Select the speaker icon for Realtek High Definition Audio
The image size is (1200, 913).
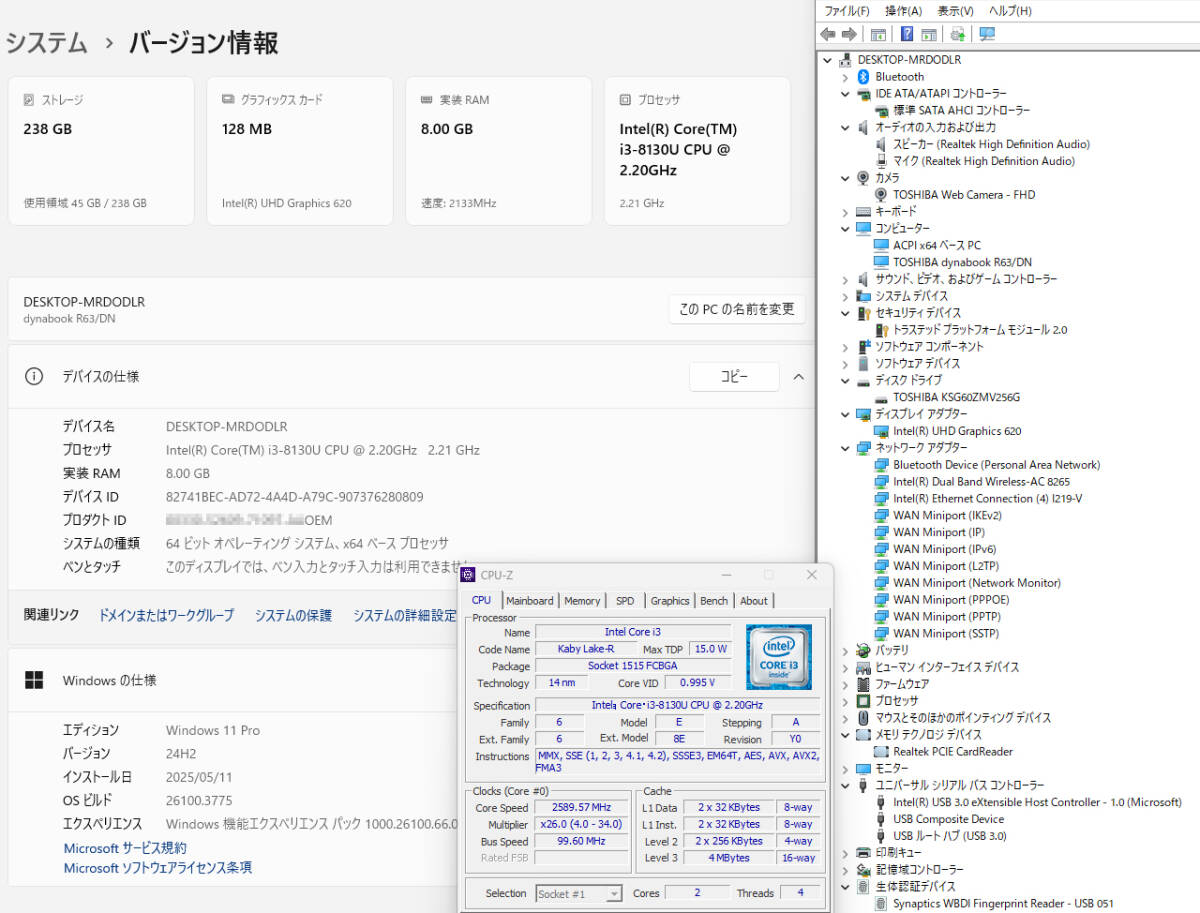[882, 144]
